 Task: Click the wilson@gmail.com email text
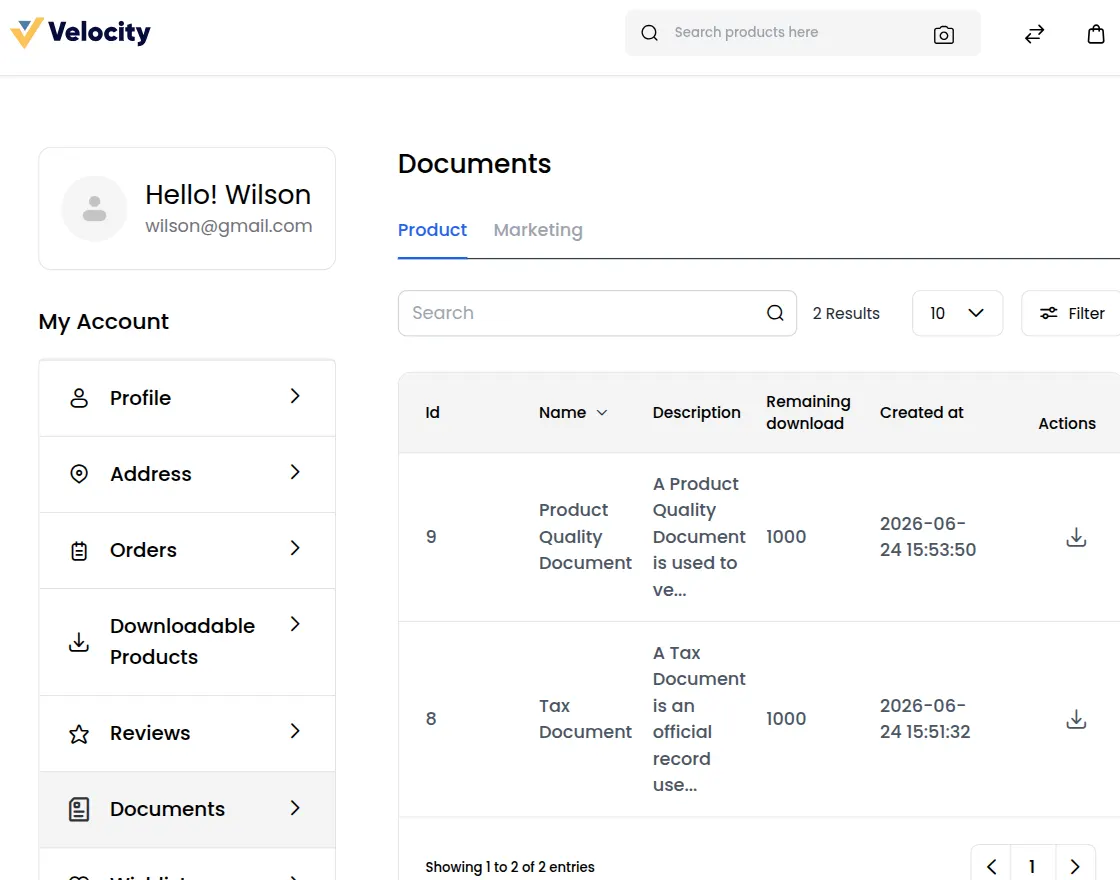point(229,226)
